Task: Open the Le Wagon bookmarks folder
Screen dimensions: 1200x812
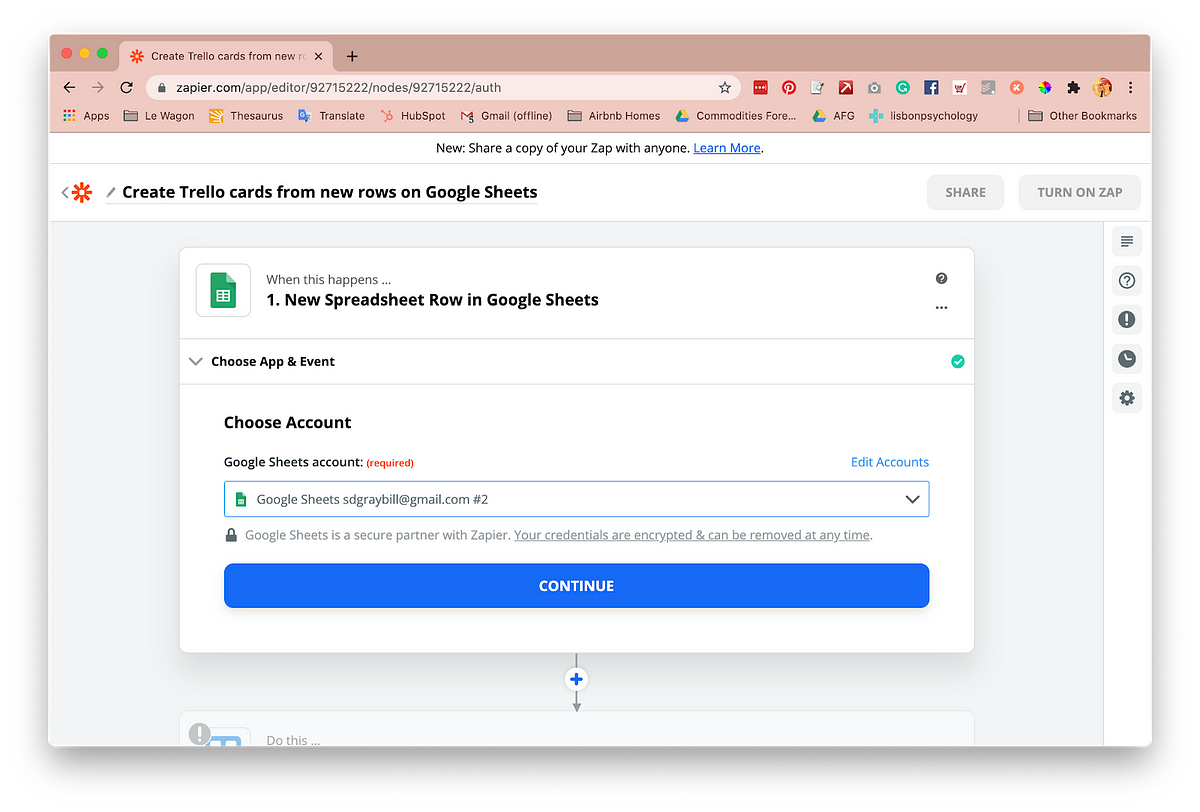Action: coord(159,116)
